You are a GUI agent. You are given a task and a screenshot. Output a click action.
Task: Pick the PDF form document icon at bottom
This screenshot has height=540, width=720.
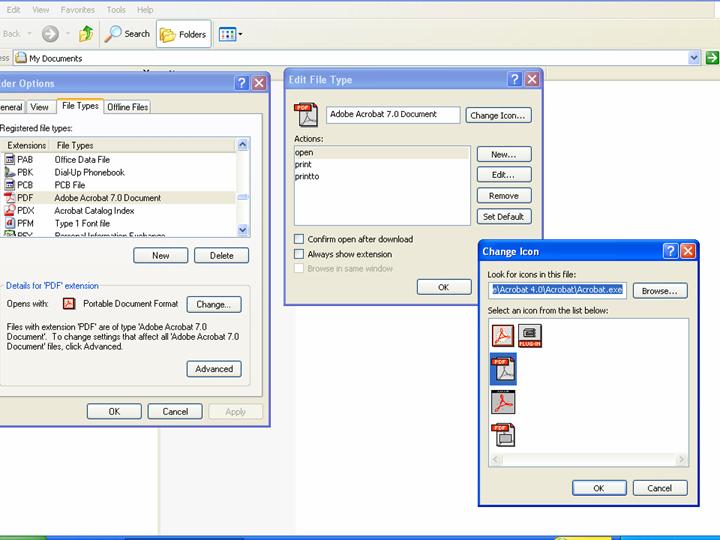click(x=503, y=435)
